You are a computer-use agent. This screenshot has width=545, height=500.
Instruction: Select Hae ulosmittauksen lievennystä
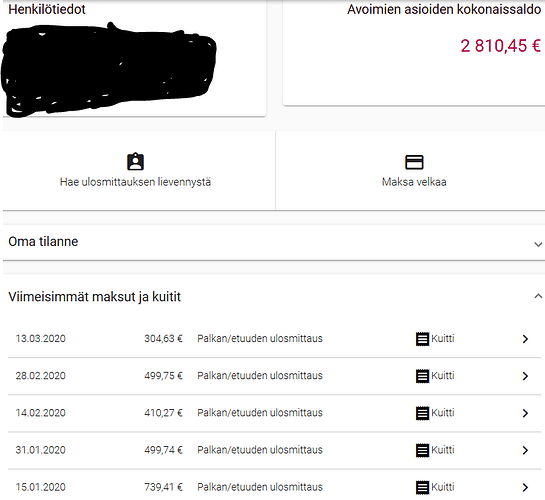point(135,182)
